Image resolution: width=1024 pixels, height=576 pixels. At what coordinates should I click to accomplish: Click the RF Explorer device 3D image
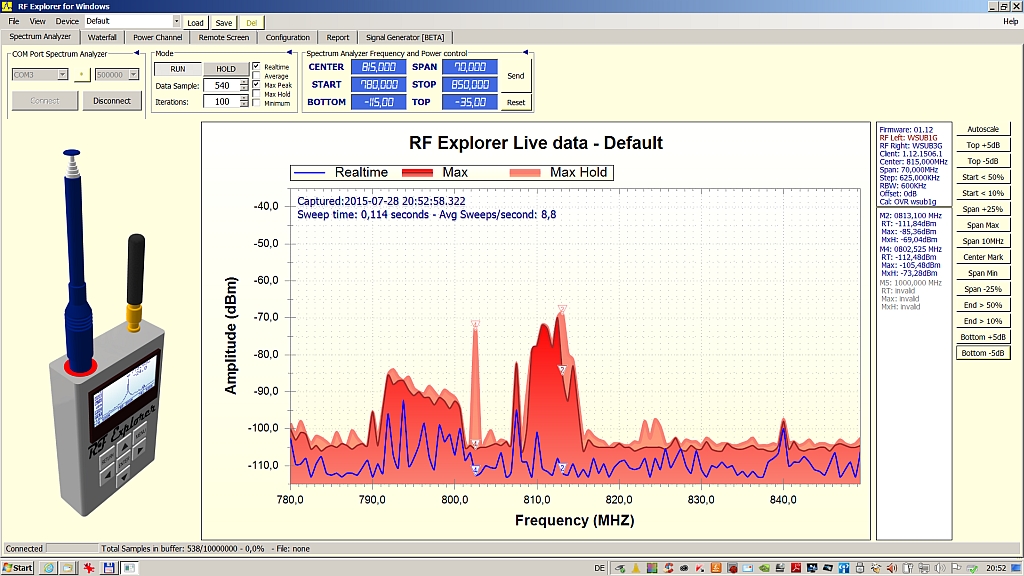(106, 333)
